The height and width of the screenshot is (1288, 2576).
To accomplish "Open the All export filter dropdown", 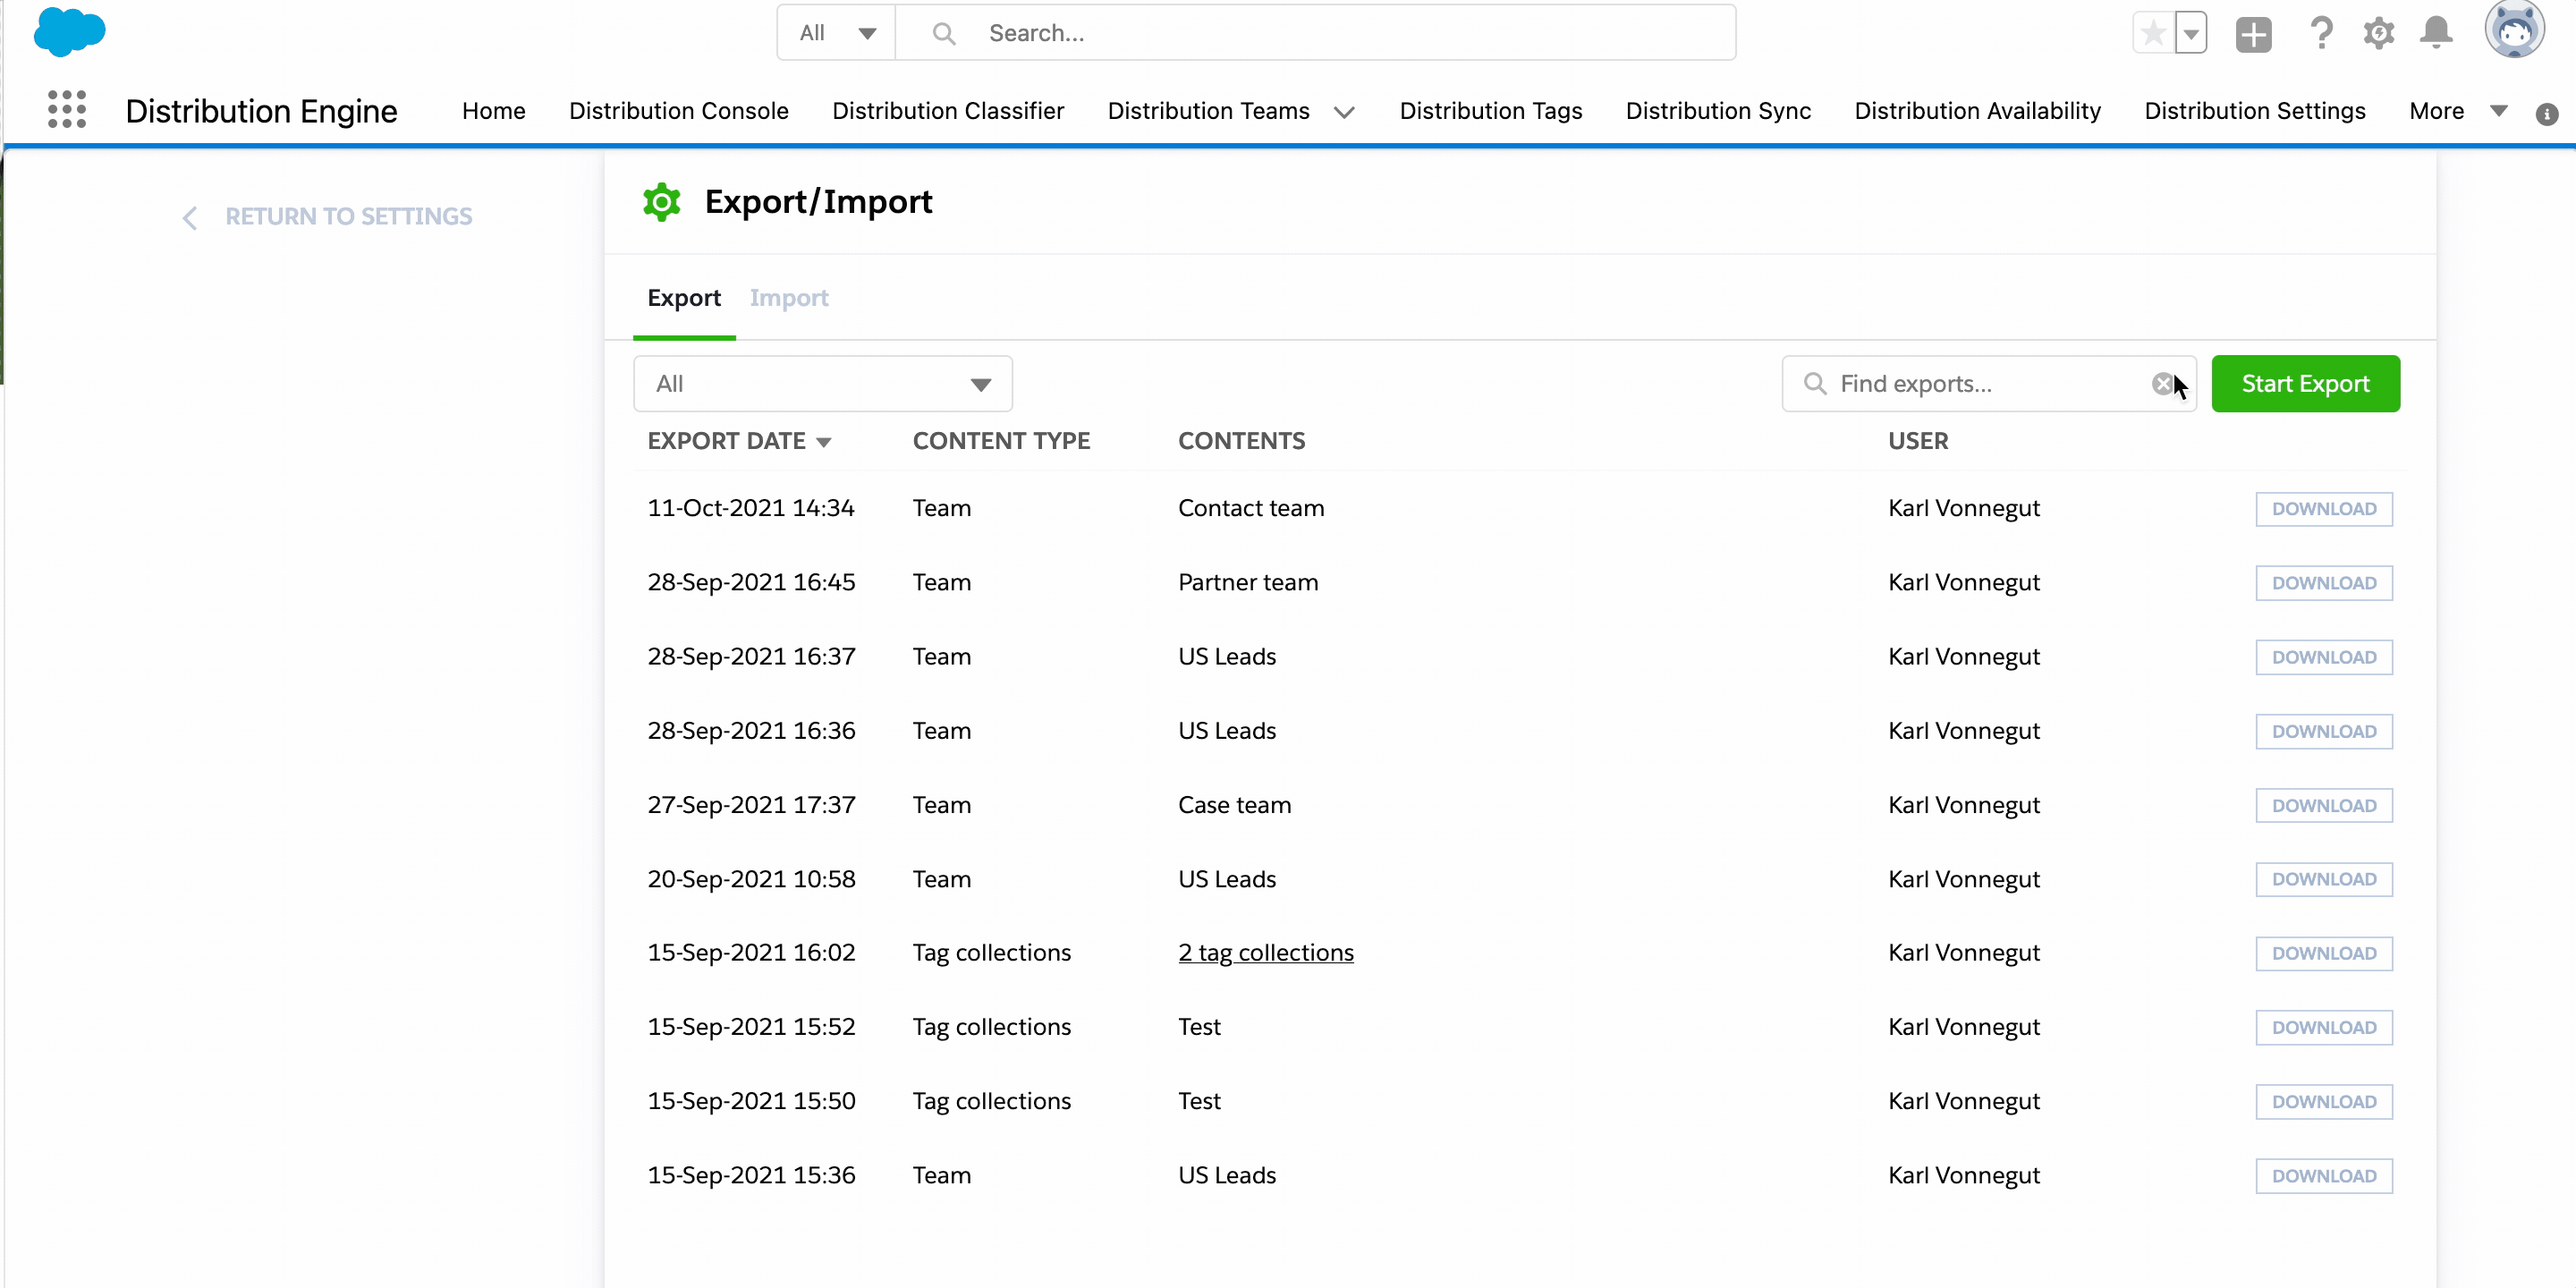I will (823, 384).
